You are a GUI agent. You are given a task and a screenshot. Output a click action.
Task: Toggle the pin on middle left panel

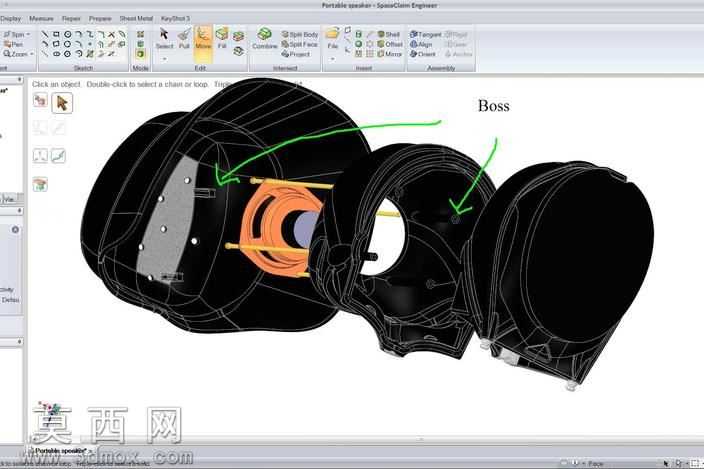[x=19, y=210]
